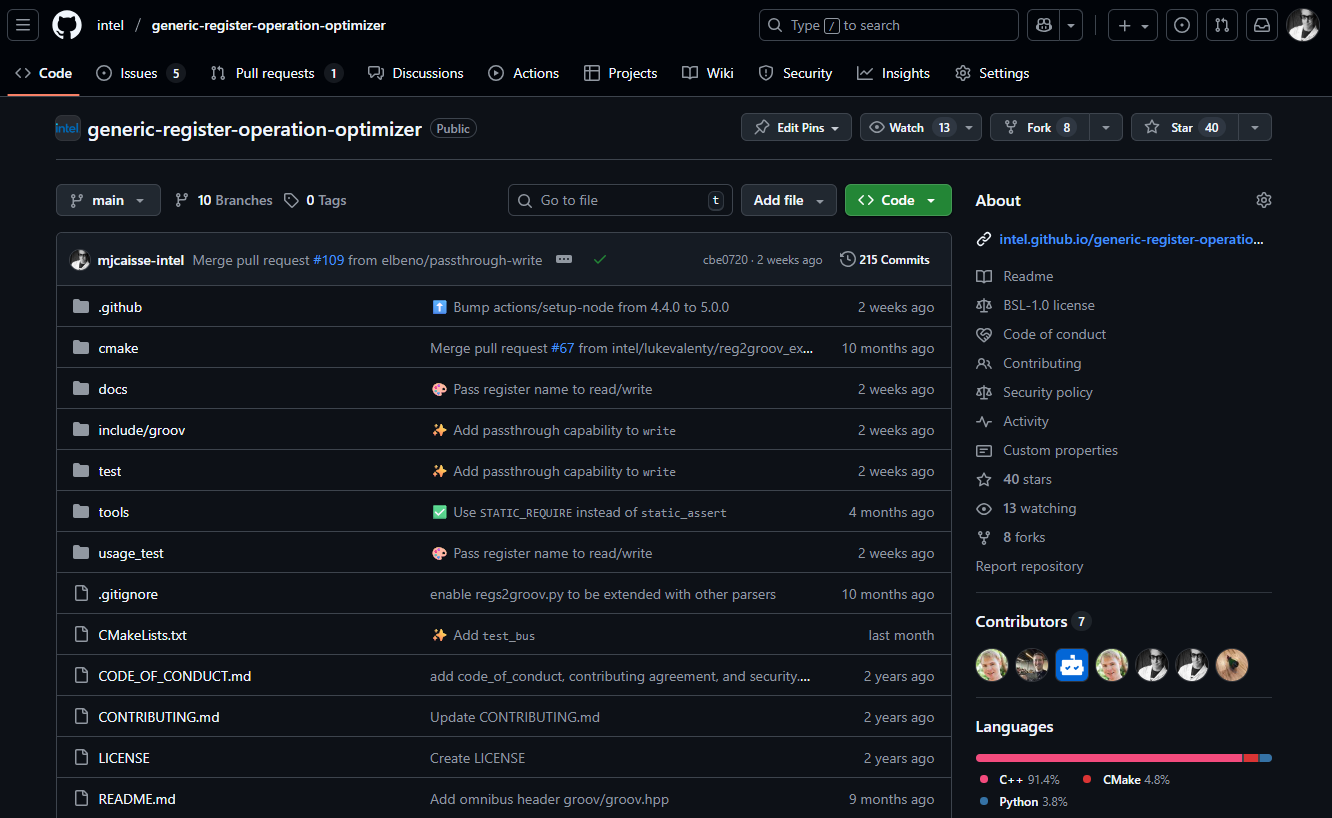Open the GitHub homepage logo
The image size is (1332, 818).
tap(67, 25)
